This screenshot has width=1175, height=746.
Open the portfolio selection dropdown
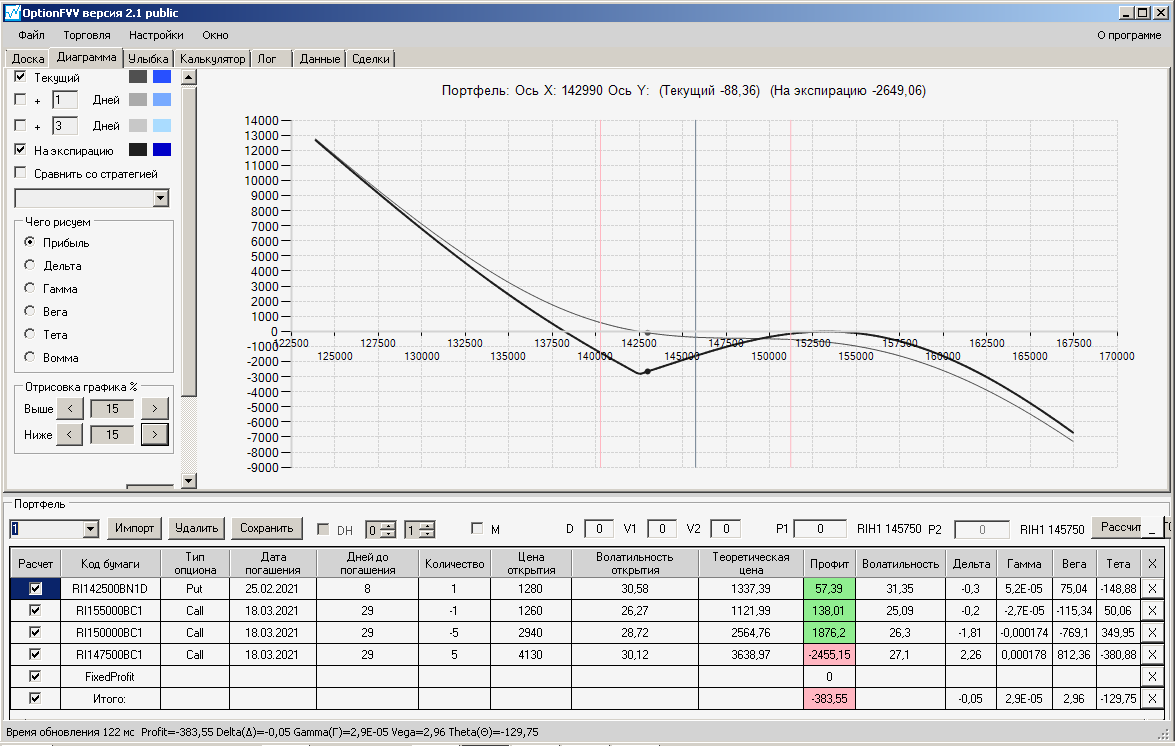tap(91, 529)
